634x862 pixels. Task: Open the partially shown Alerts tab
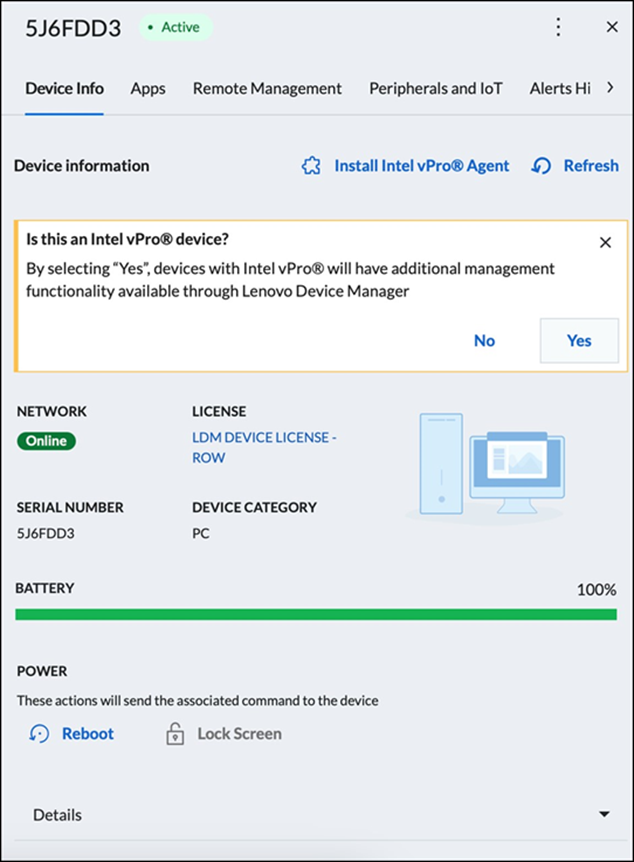560,89
